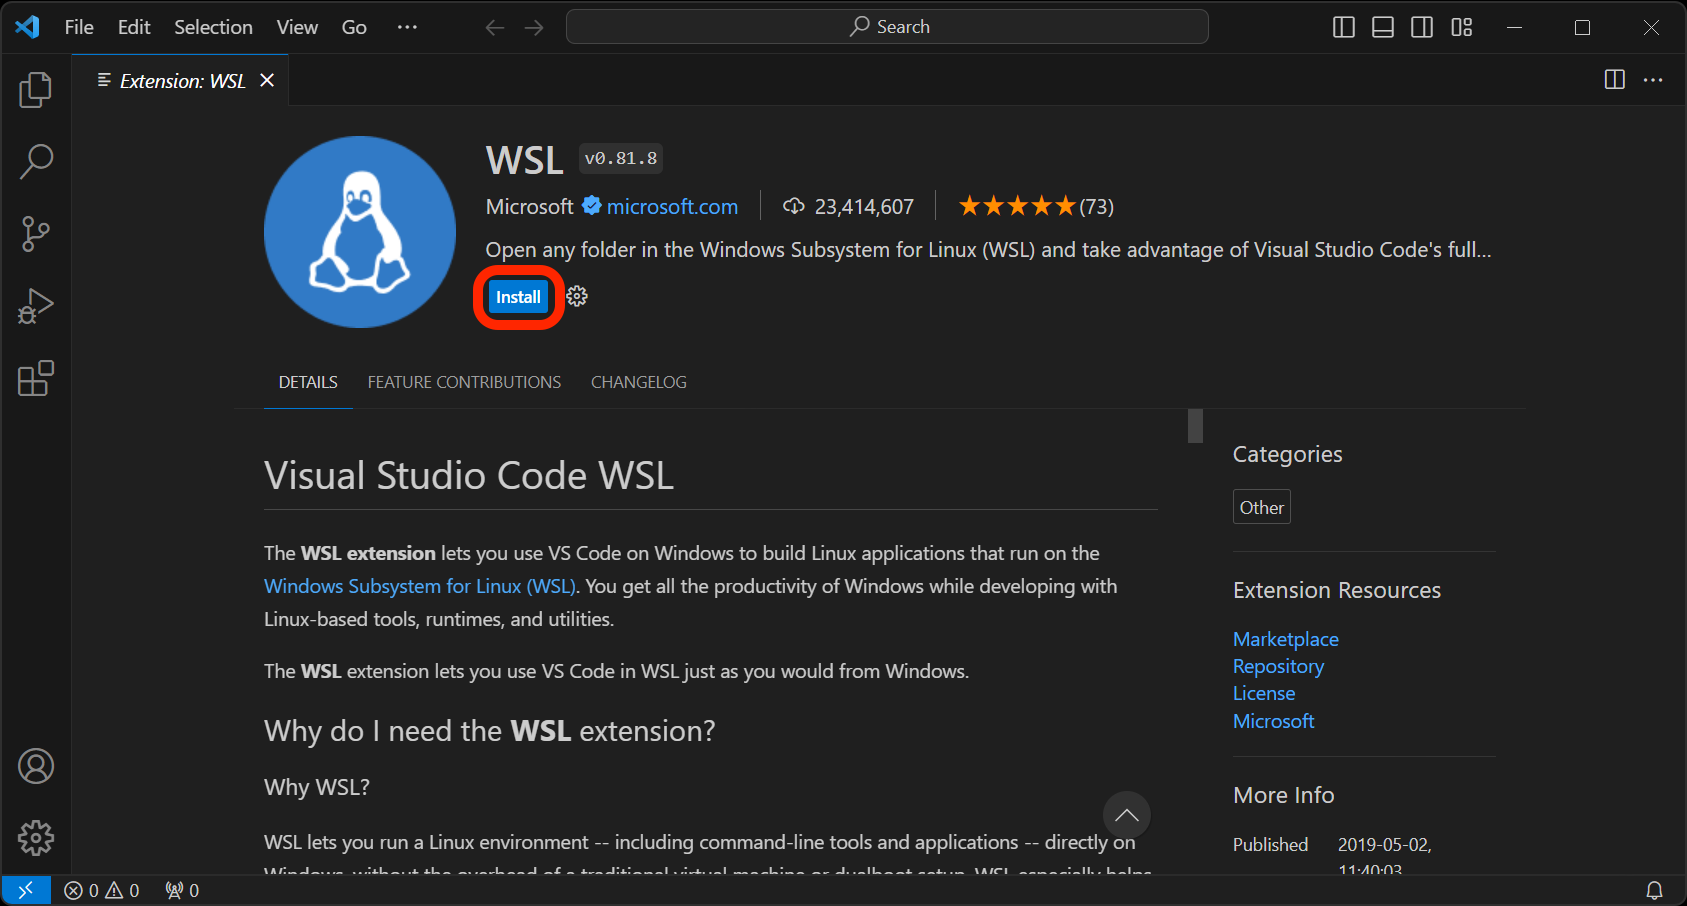Viewport: 1687px width, 906px height.
Task: Open the Search view
Action: (36, 161)
